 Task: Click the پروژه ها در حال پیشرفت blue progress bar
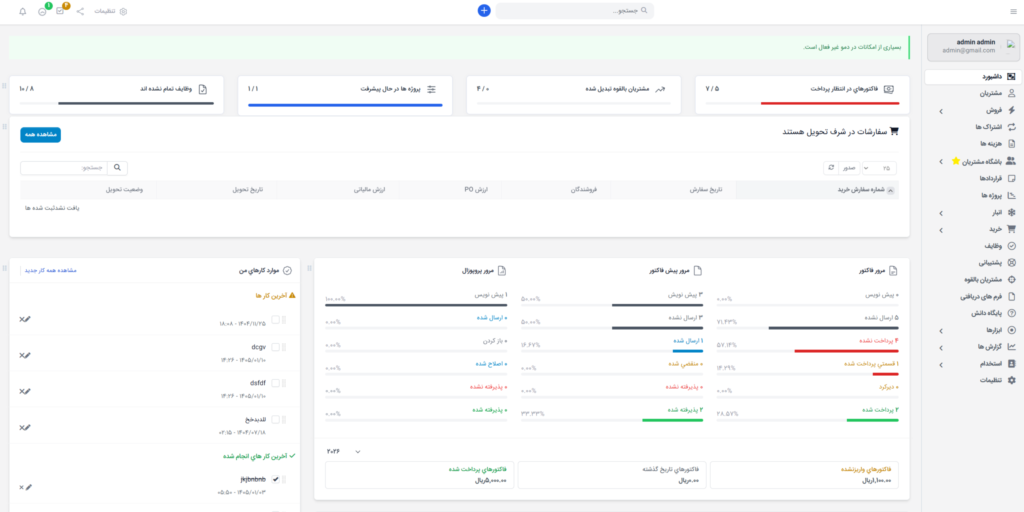click(x=345, y=104)
